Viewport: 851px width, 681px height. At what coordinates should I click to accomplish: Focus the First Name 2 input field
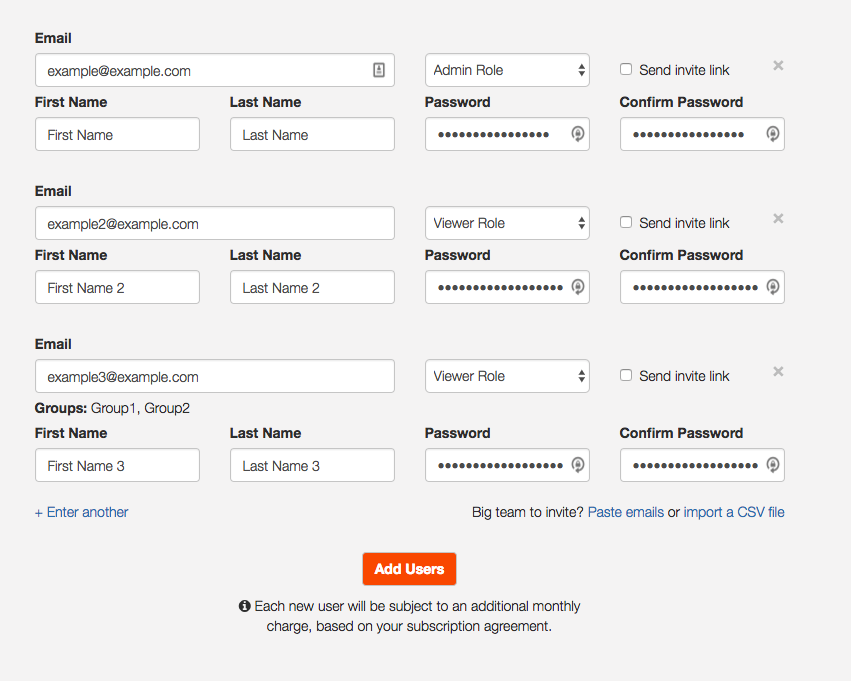click(x=117, y=287)
